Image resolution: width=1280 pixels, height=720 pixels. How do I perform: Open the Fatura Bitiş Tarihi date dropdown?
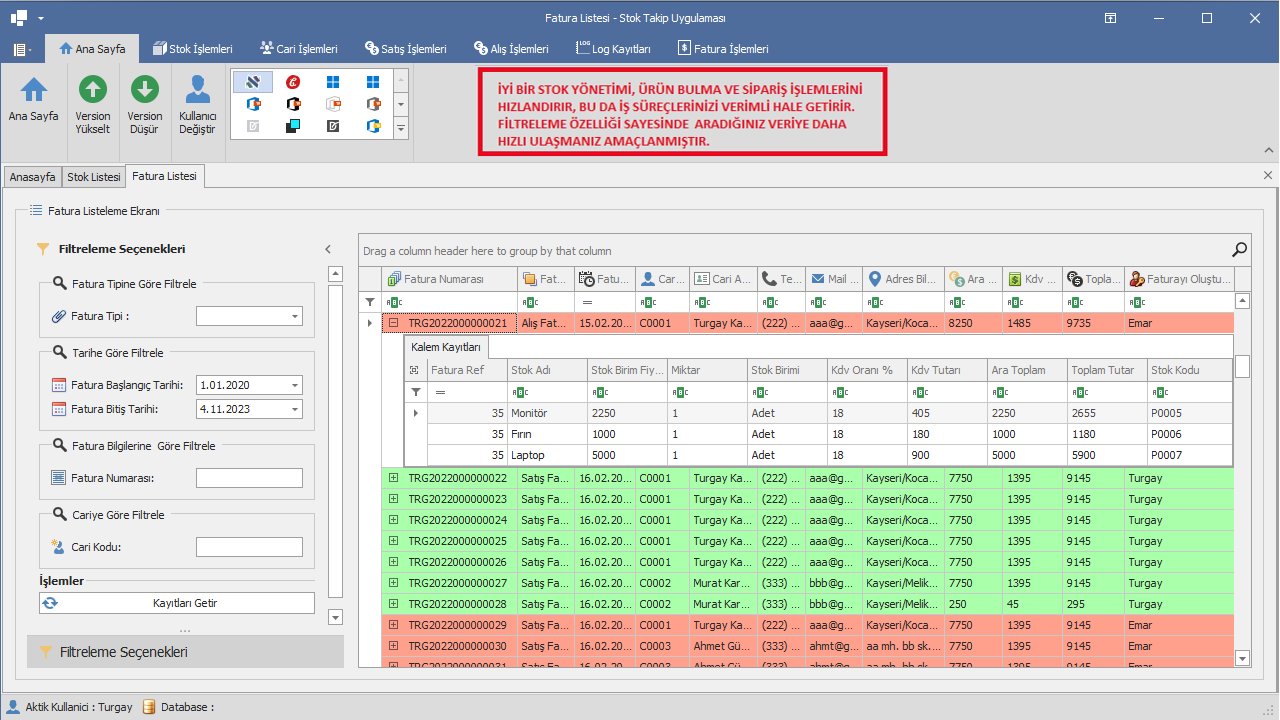[x=295, y=409]
